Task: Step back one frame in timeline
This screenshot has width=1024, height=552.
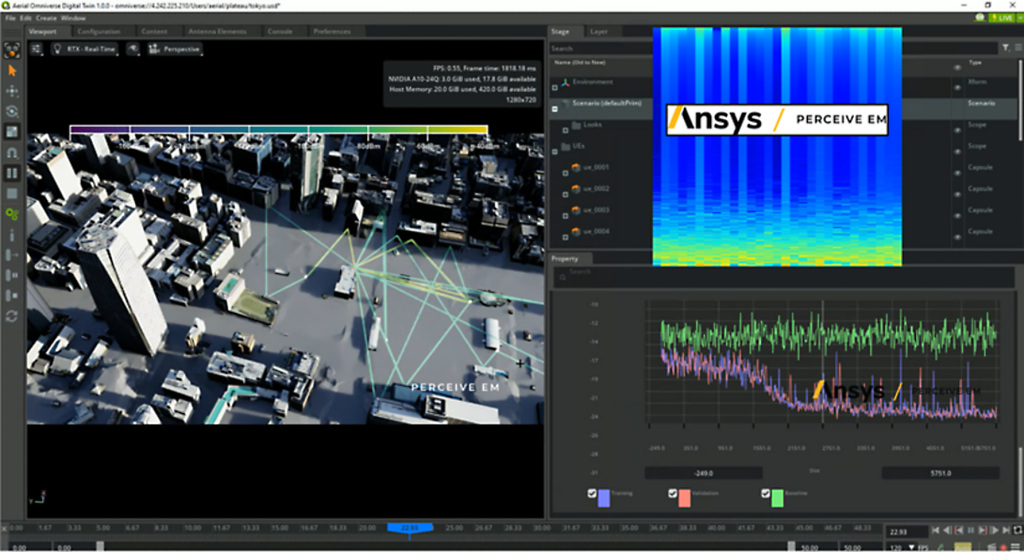Action: [948, 530]
